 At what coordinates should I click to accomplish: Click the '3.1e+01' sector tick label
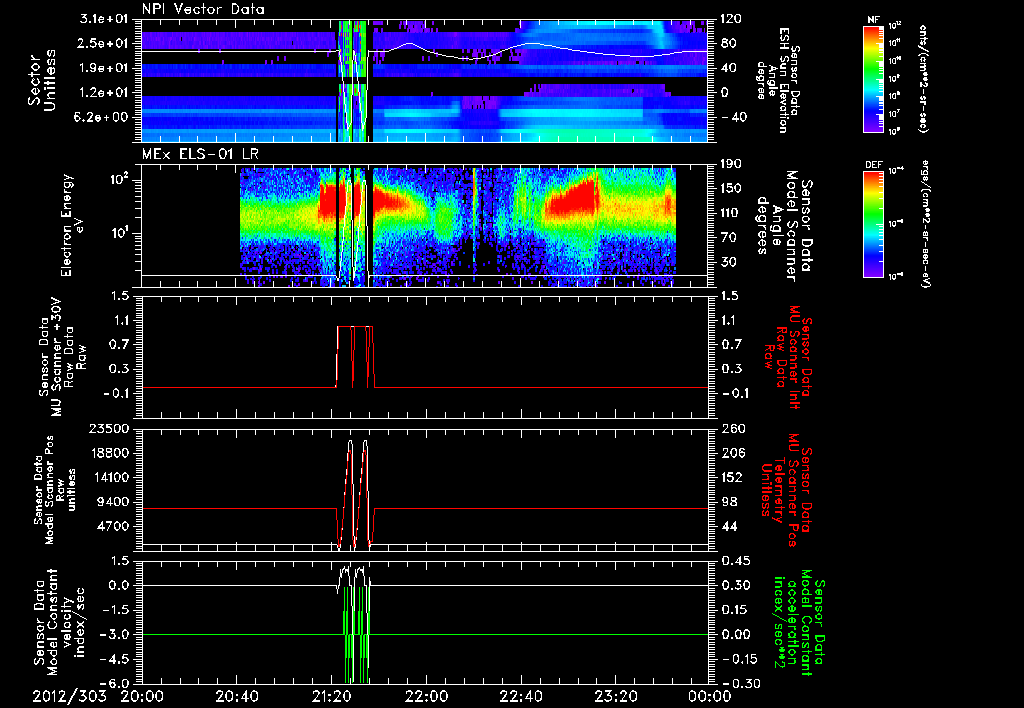104,19
